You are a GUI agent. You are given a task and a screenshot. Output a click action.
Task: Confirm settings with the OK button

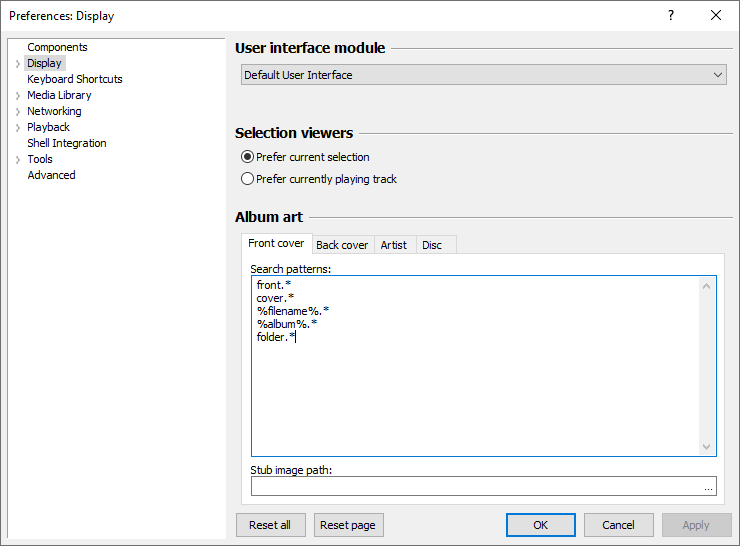(x=540, y=525)
